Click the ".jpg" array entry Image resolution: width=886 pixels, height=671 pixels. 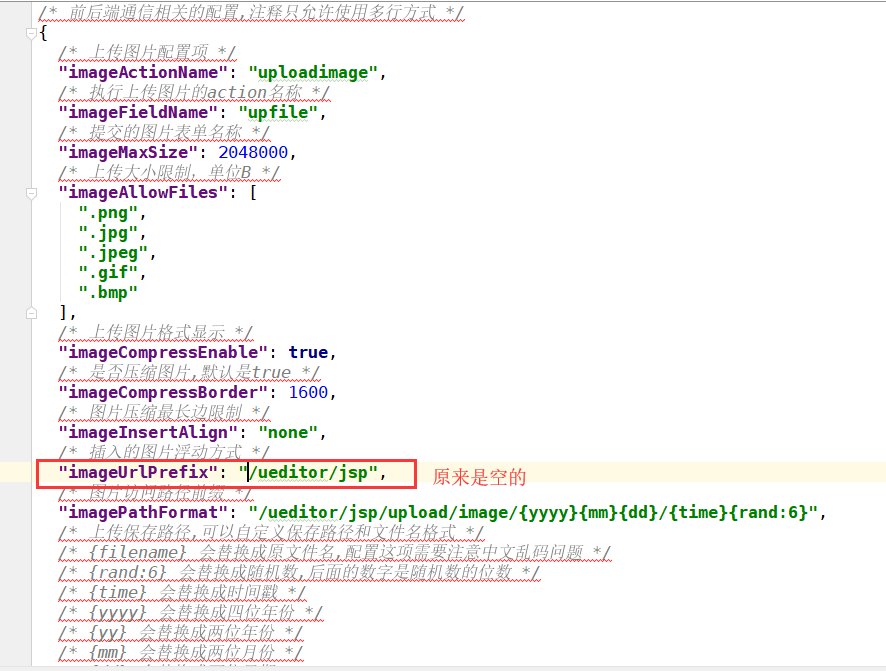[108, 233]
